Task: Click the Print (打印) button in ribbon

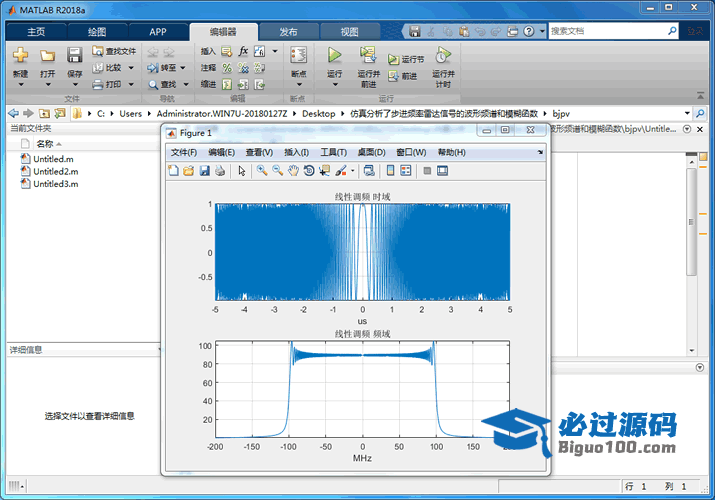Action: click(108, 84)
